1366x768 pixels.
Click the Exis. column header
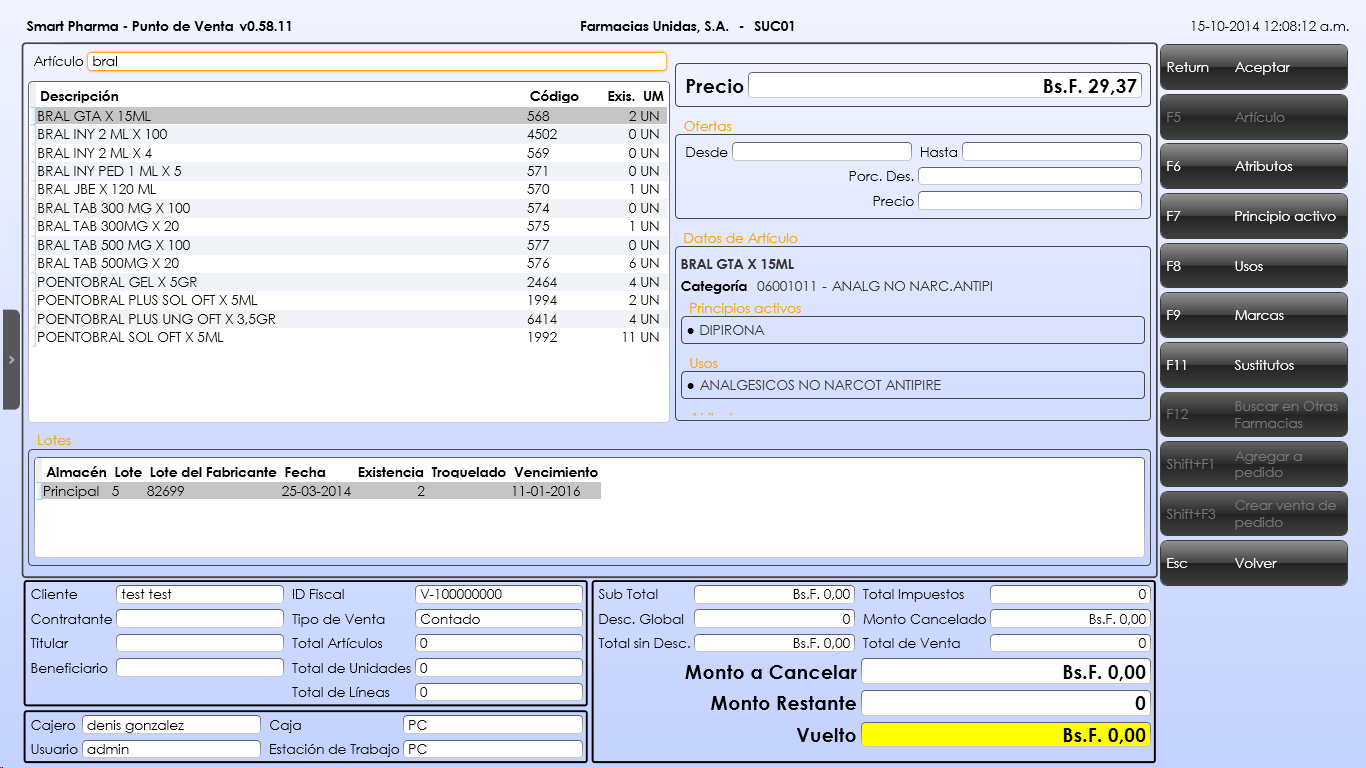[623, 97]
